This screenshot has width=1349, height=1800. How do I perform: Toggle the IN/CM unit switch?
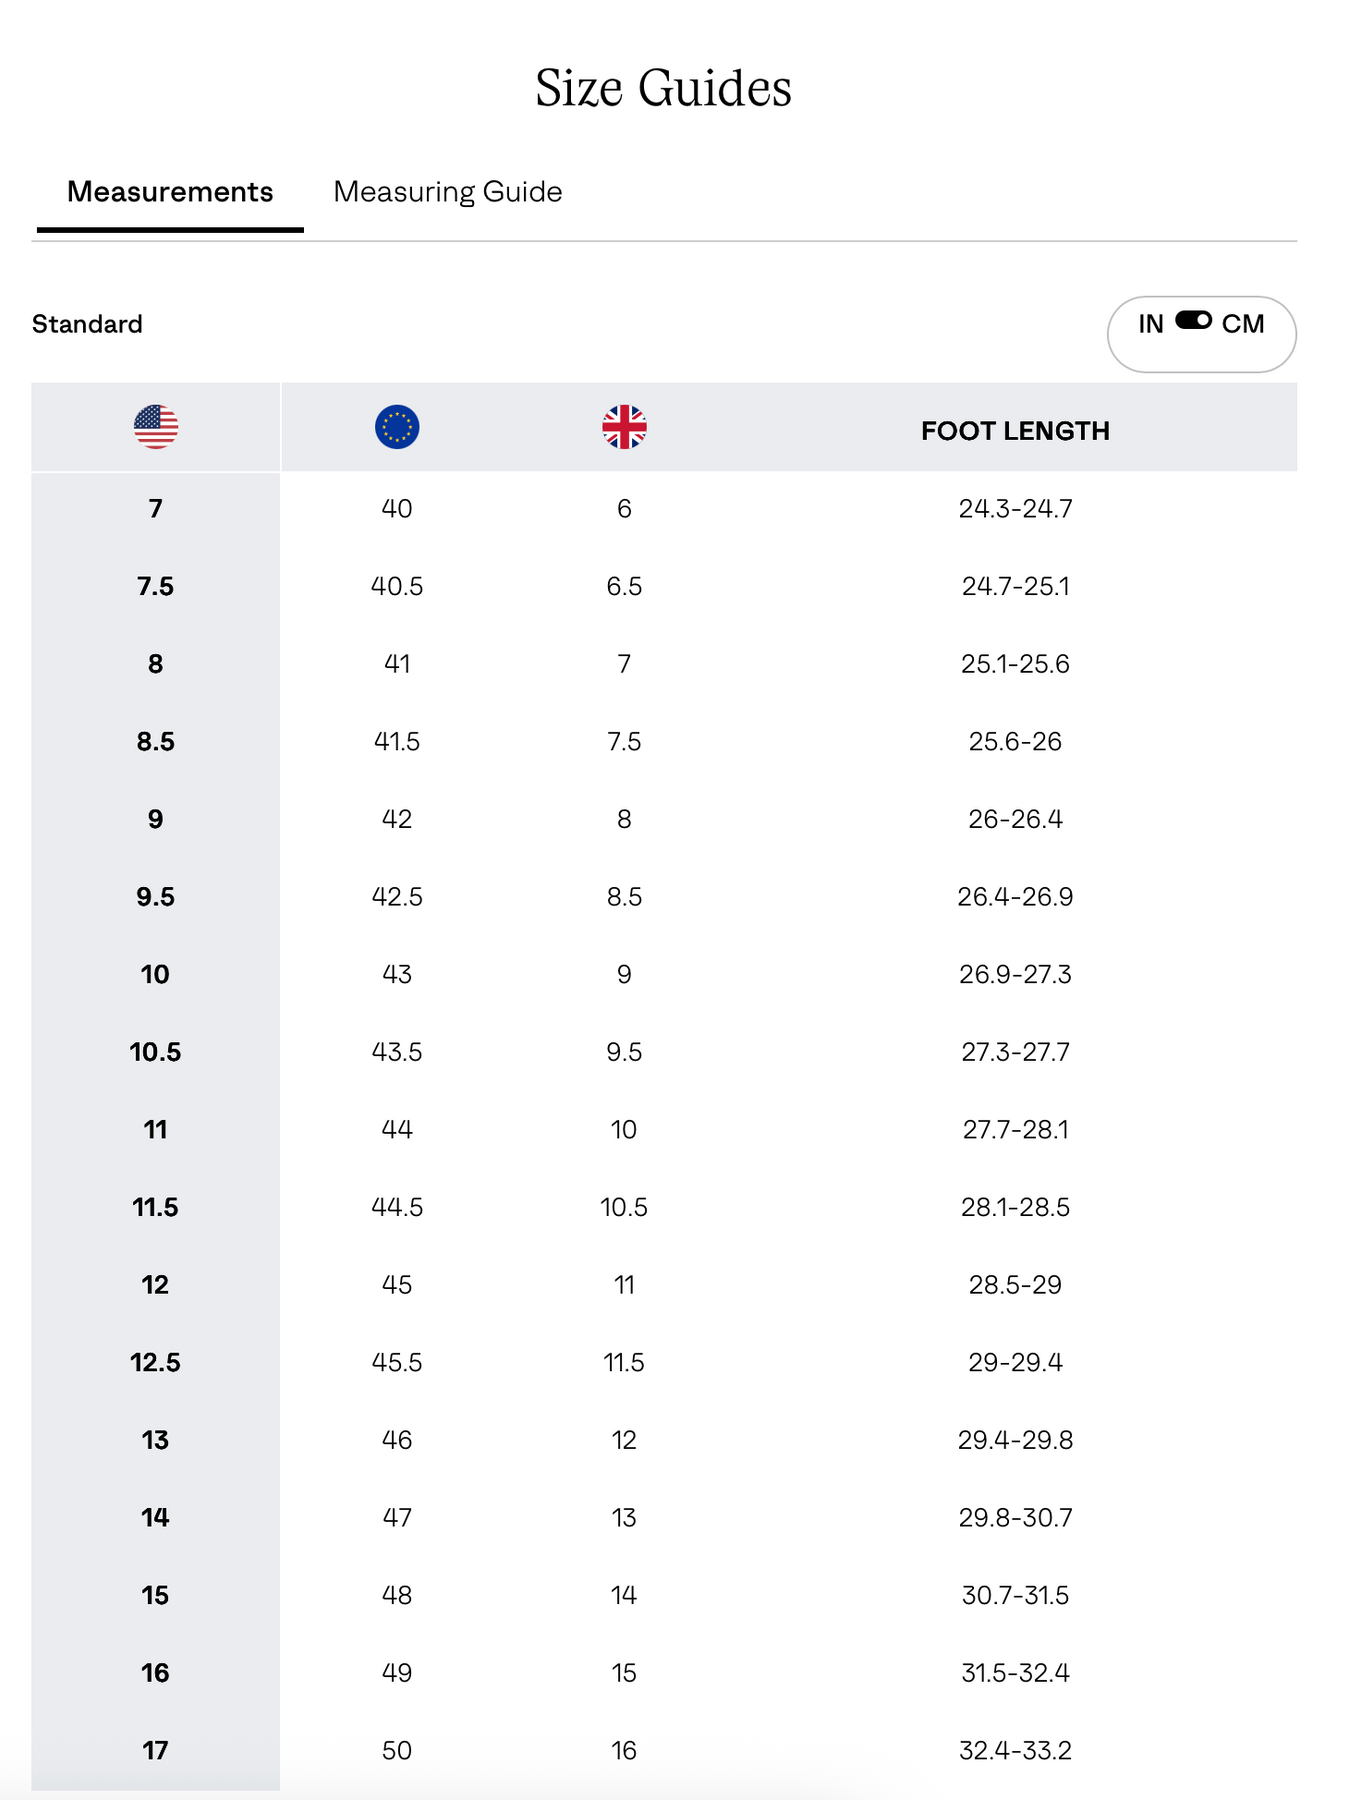(1193, 321)
